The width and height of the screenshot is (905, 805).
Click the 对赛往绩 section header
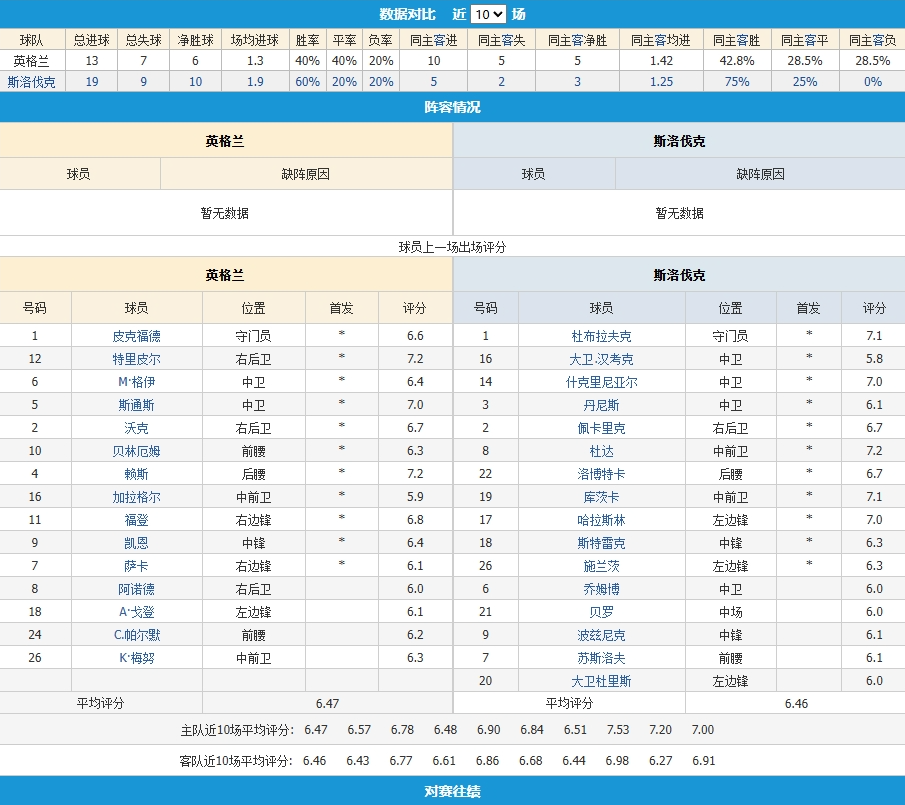click(x=452, y=791)
